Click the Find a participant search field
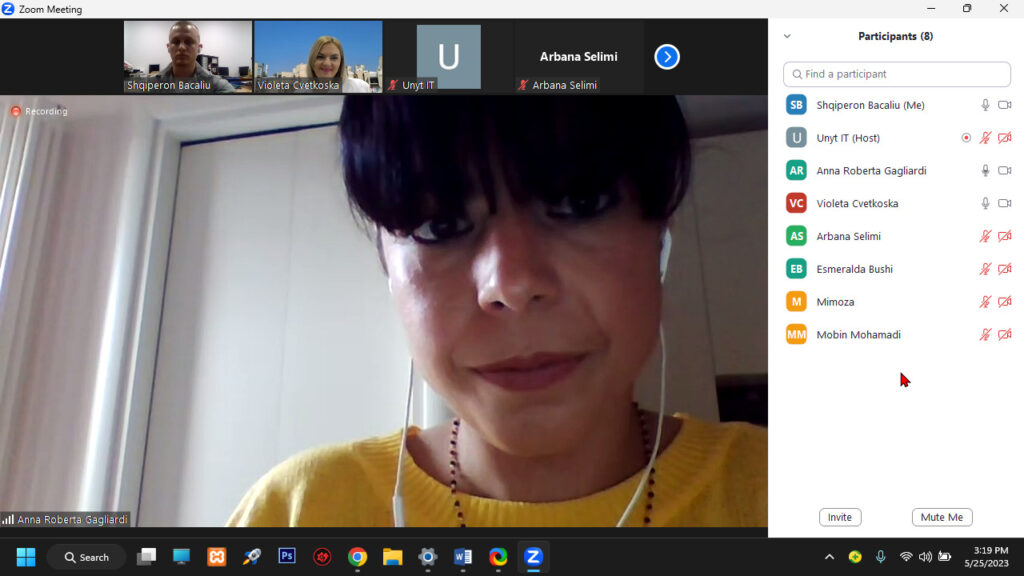This screenshot has height=576, width=1024. coord(897,74)
